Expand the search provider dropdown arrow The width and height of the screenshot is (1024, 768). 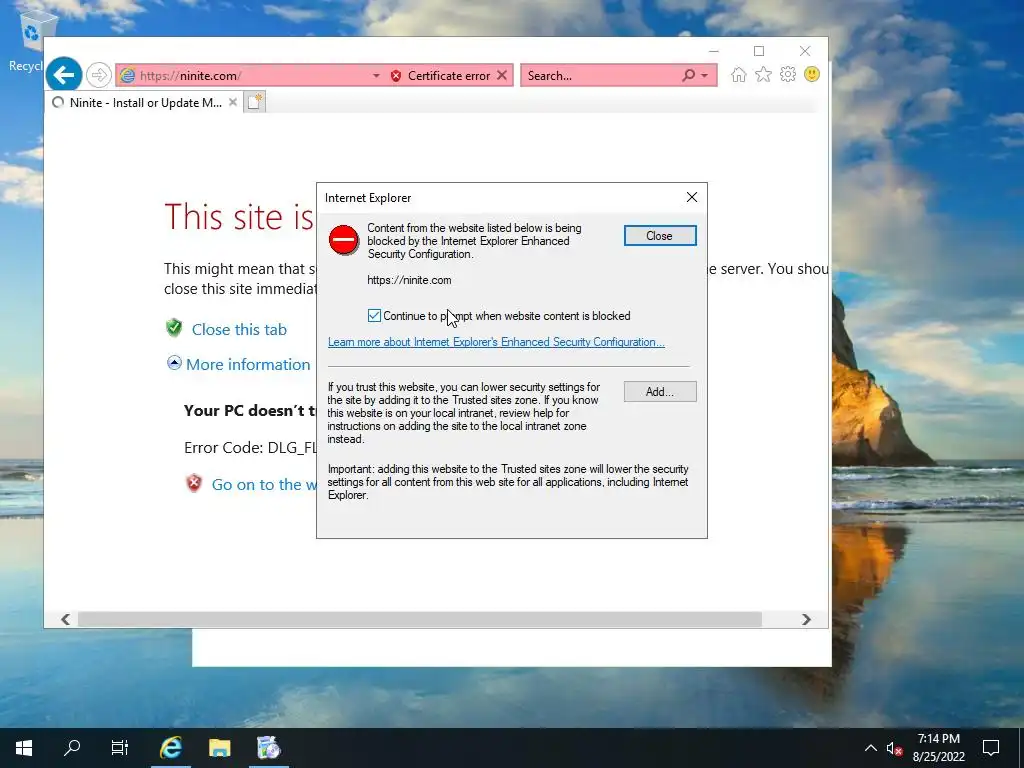(x=705, y=76)
